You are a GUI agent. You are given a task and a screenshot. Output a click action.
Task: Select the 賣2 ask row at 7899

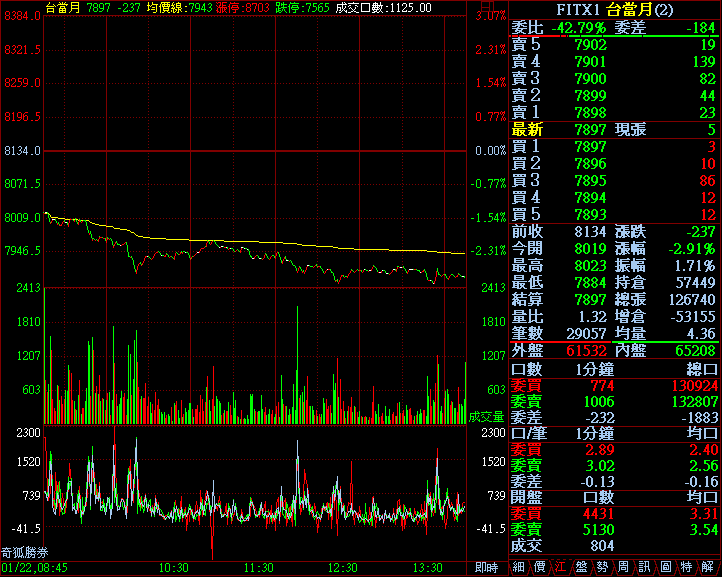[x=614, y=96]
